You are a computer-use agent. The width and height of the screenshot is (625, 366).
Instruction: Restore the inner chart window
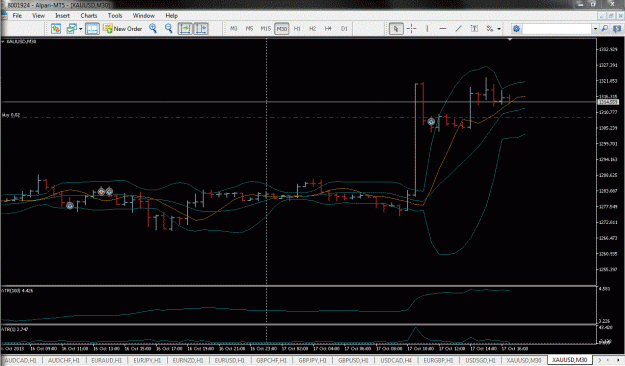611,16
